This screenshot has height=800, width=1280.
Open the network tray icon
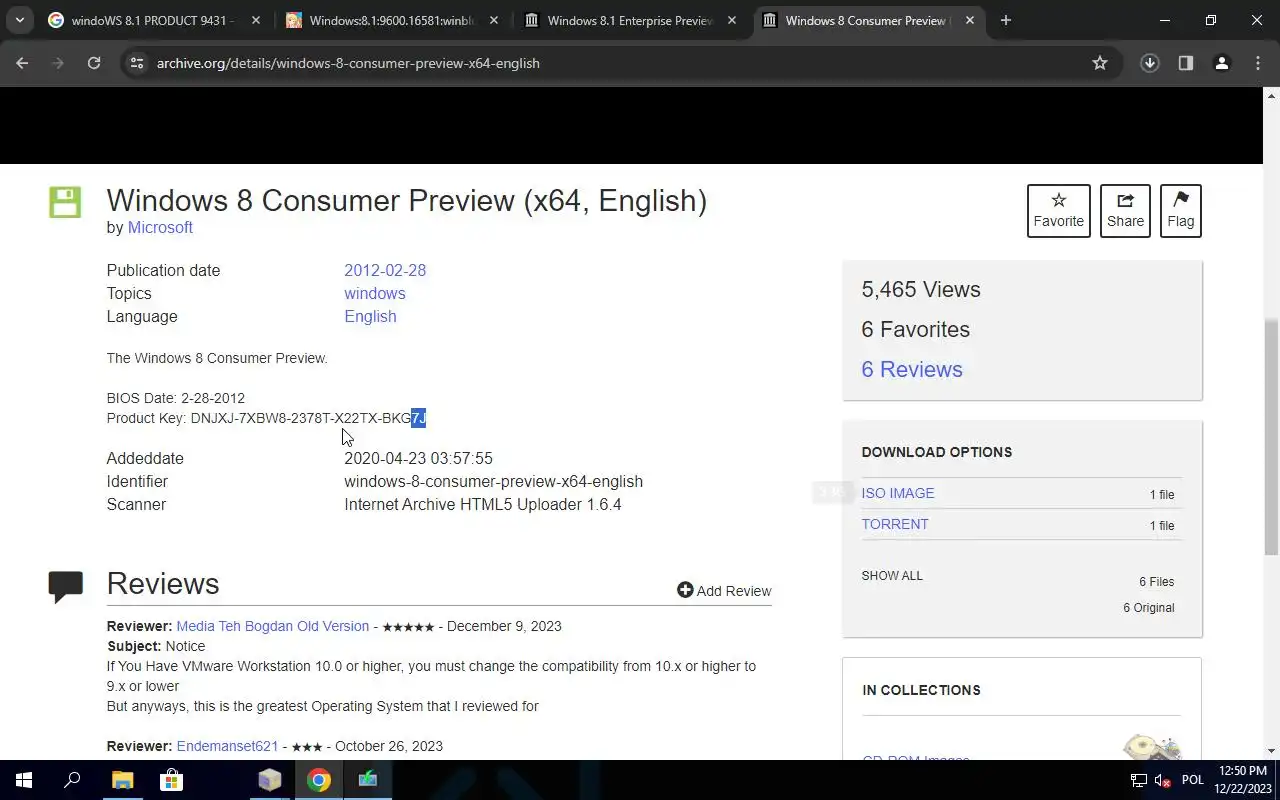coord(1138,780)
